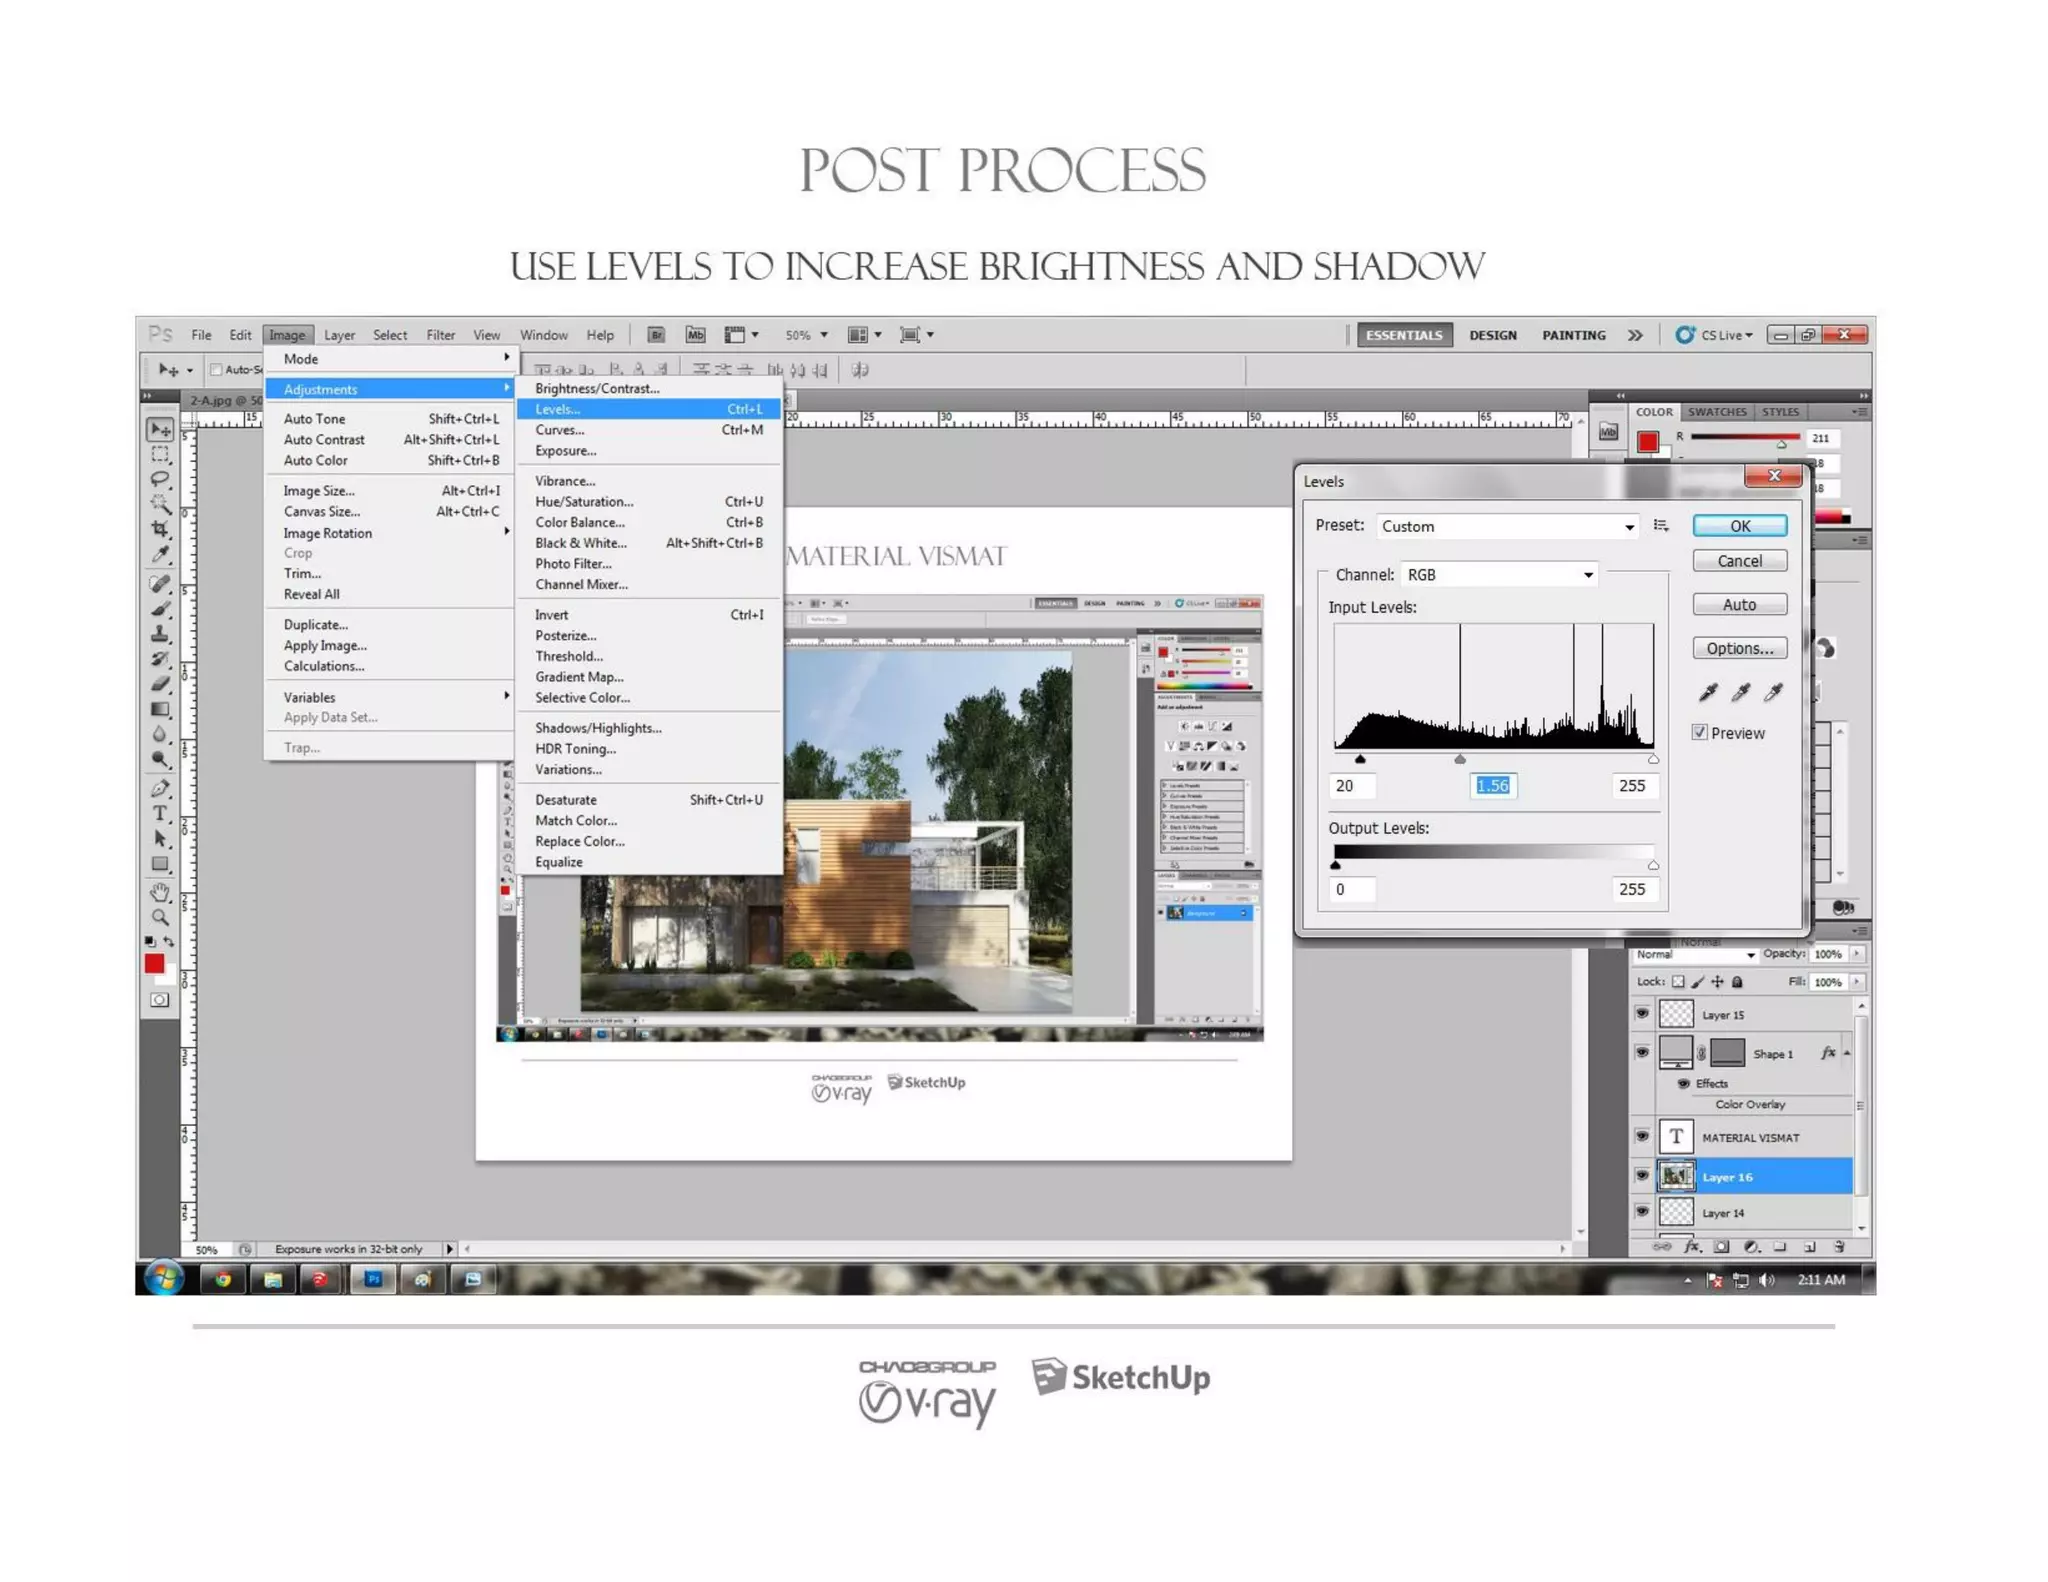Image resolution: width=2048 pixels, height=1582 pixels.
Task: Choose Curves... from Adjustments submenu
Action: (x=648, y=430)
